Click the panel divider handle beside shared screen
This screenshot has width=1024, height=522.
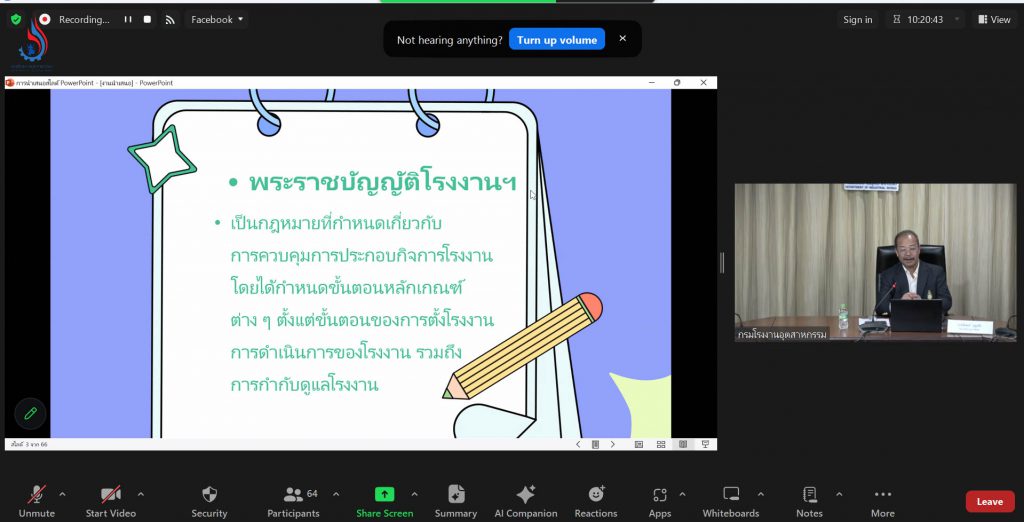pos(722,263)
